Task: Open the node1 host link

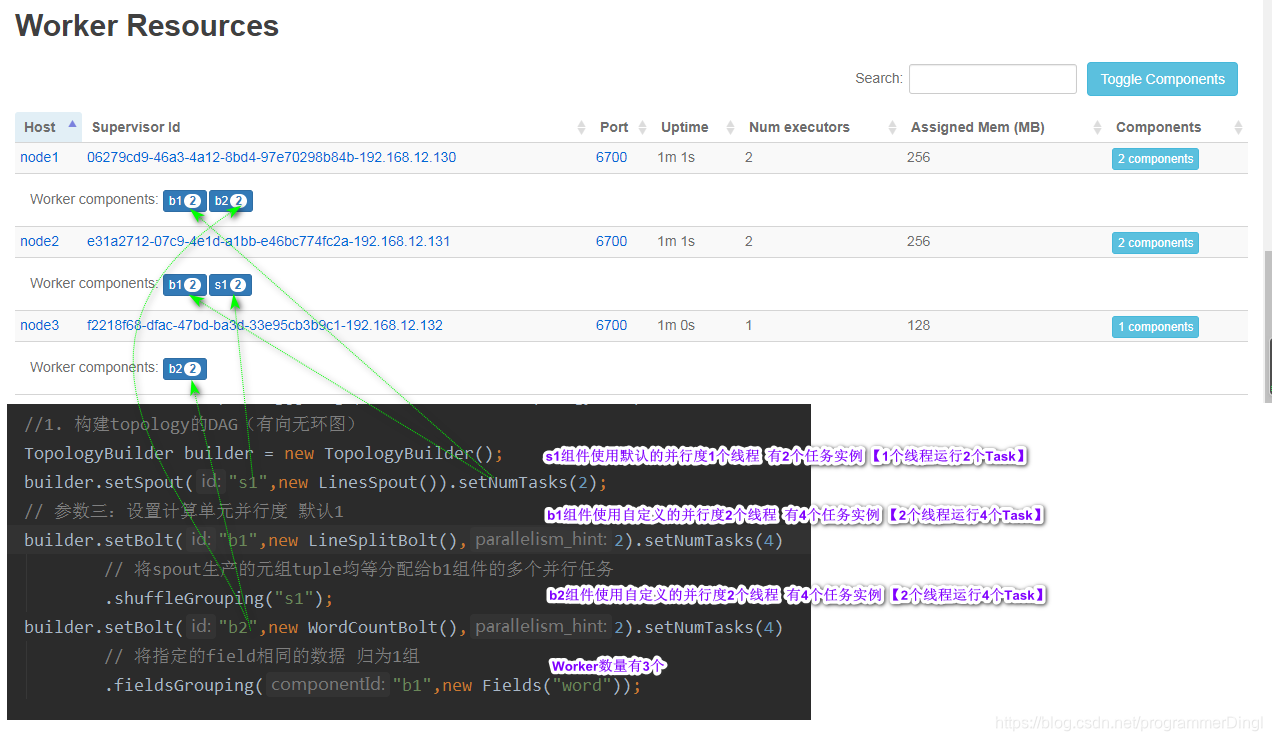Action: point(40,157)
